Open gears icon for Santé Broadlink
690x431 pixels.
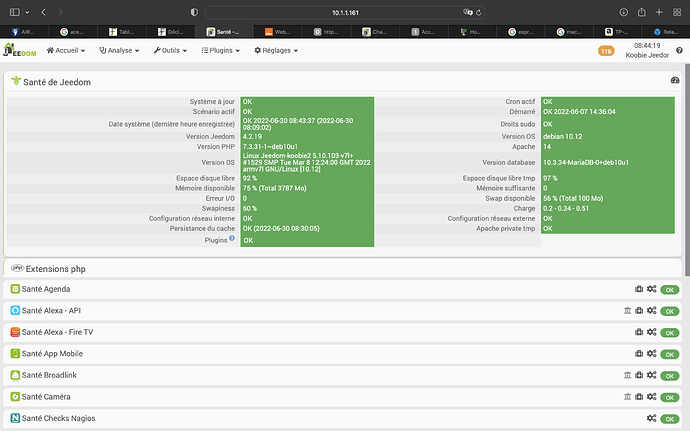tap(652, 375)
